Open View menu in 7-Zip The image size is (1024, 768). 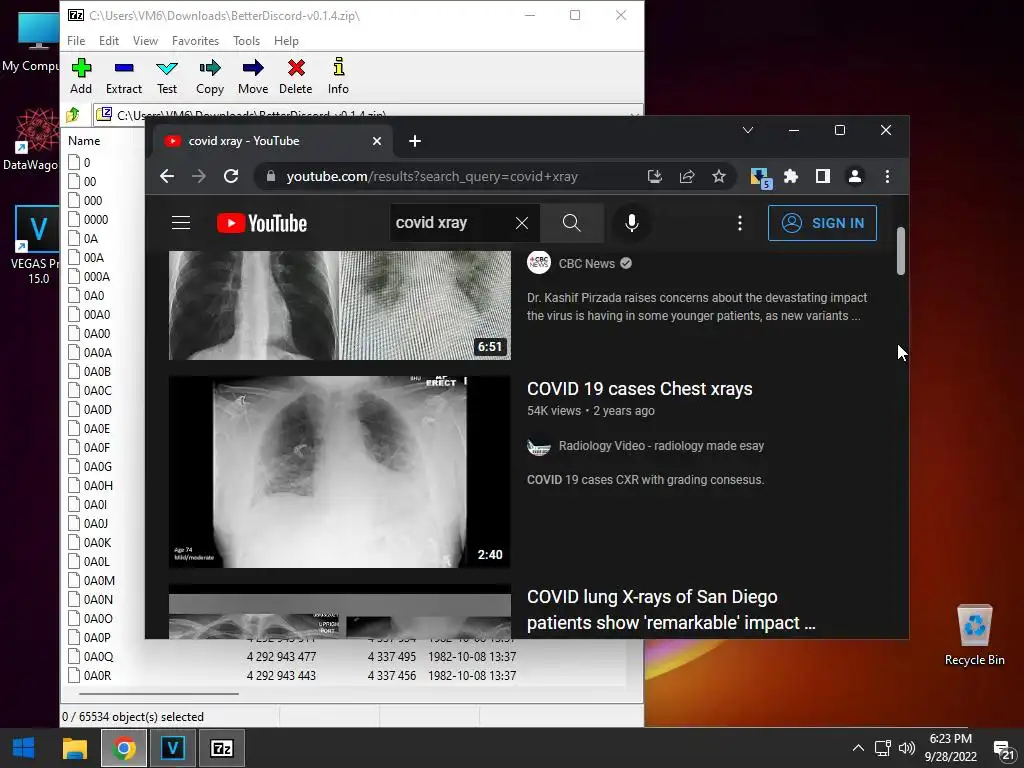coord(145,40)
